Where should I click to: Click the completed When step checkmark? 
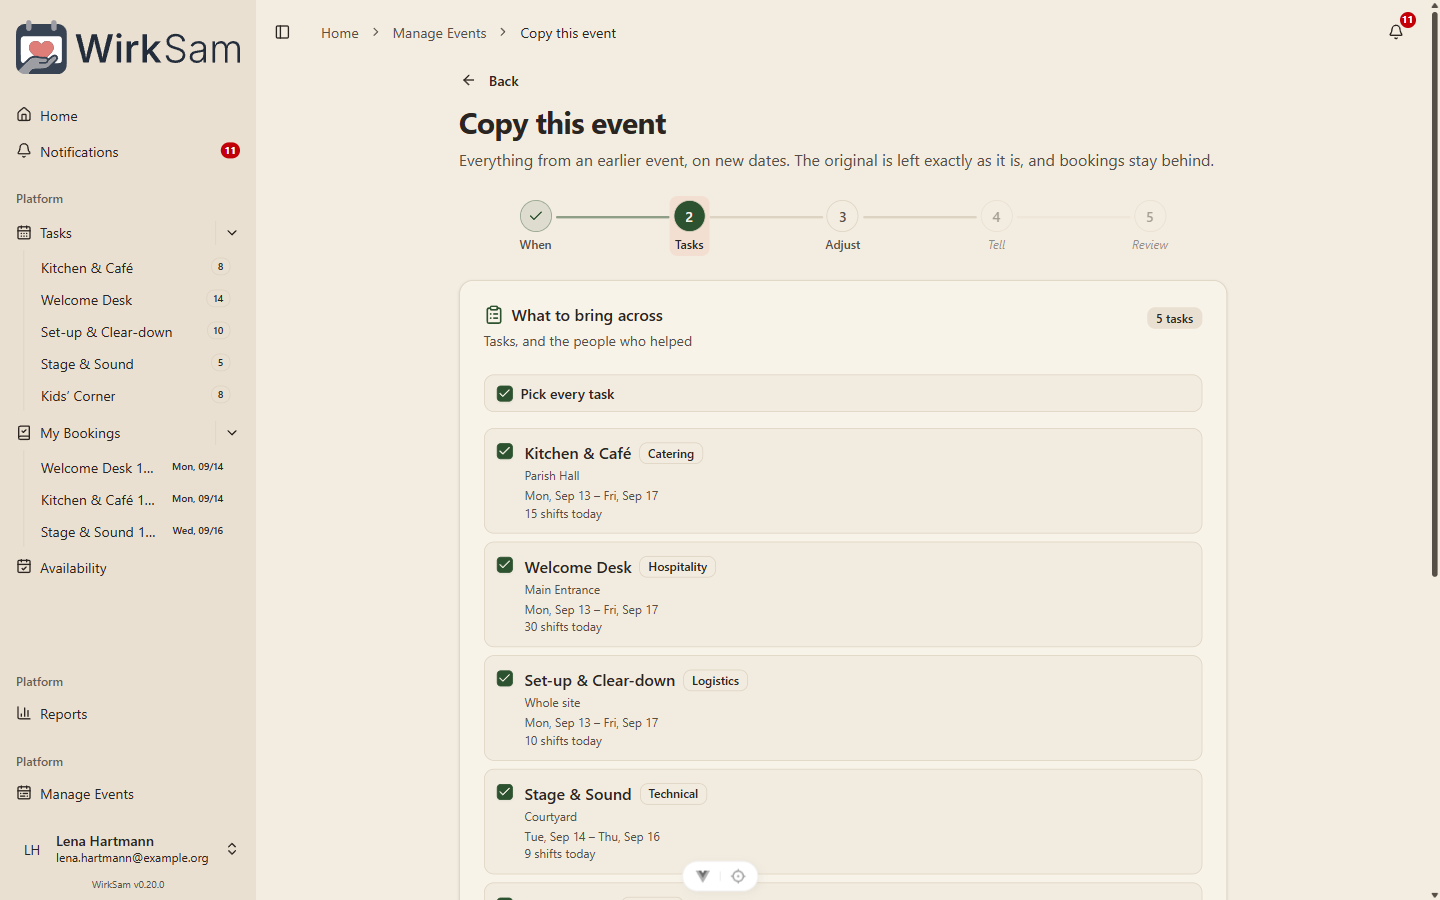pos(536,216)
